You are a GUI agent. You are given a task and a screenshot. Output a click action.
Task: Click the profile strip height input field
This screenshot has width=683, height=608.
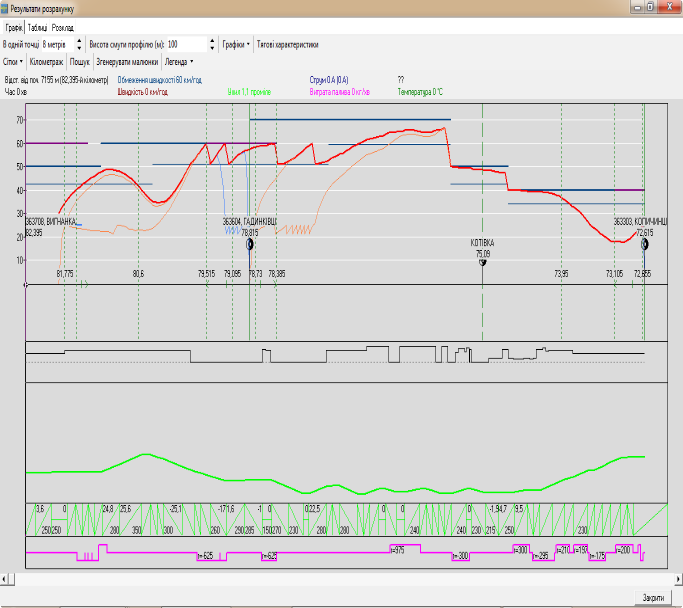[185, 44]
